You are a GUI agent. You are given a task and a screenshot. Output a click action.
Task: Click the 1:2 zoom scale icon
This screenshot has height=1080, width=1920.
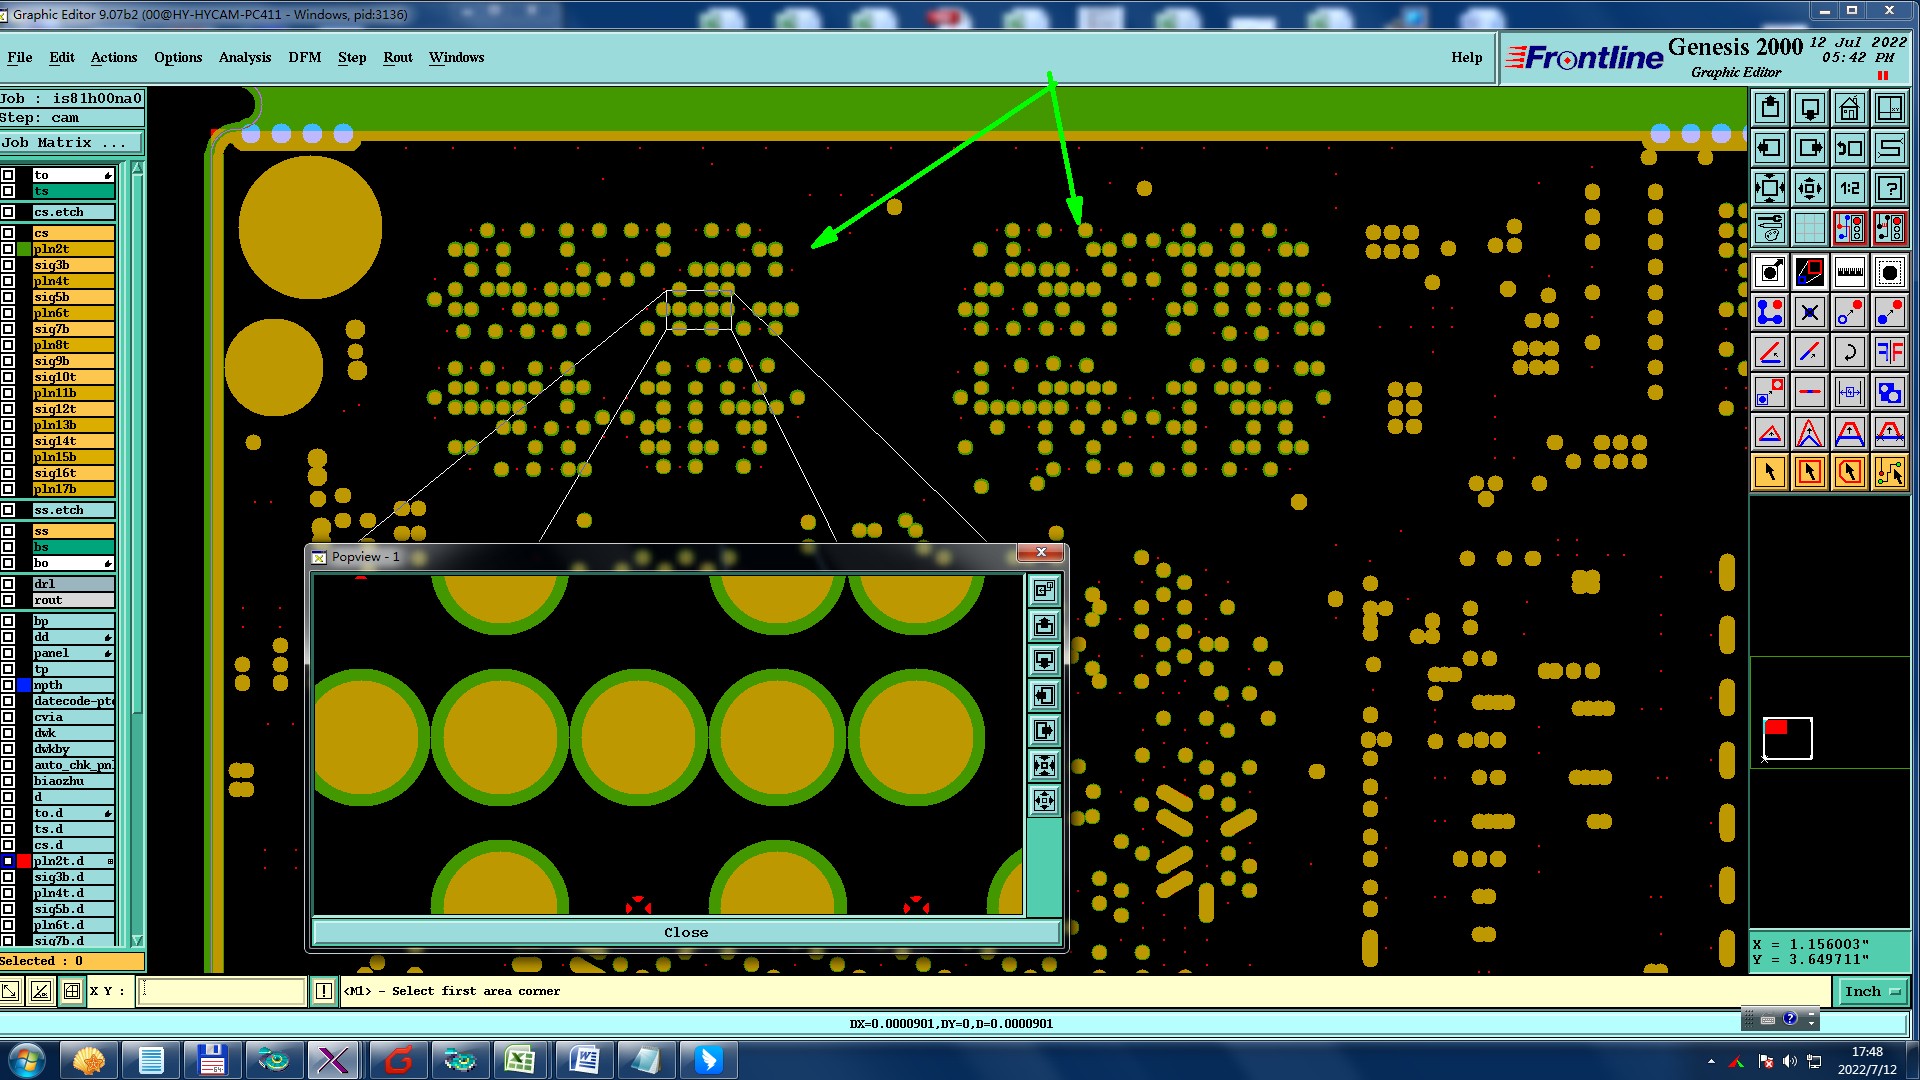point(1849,188)
